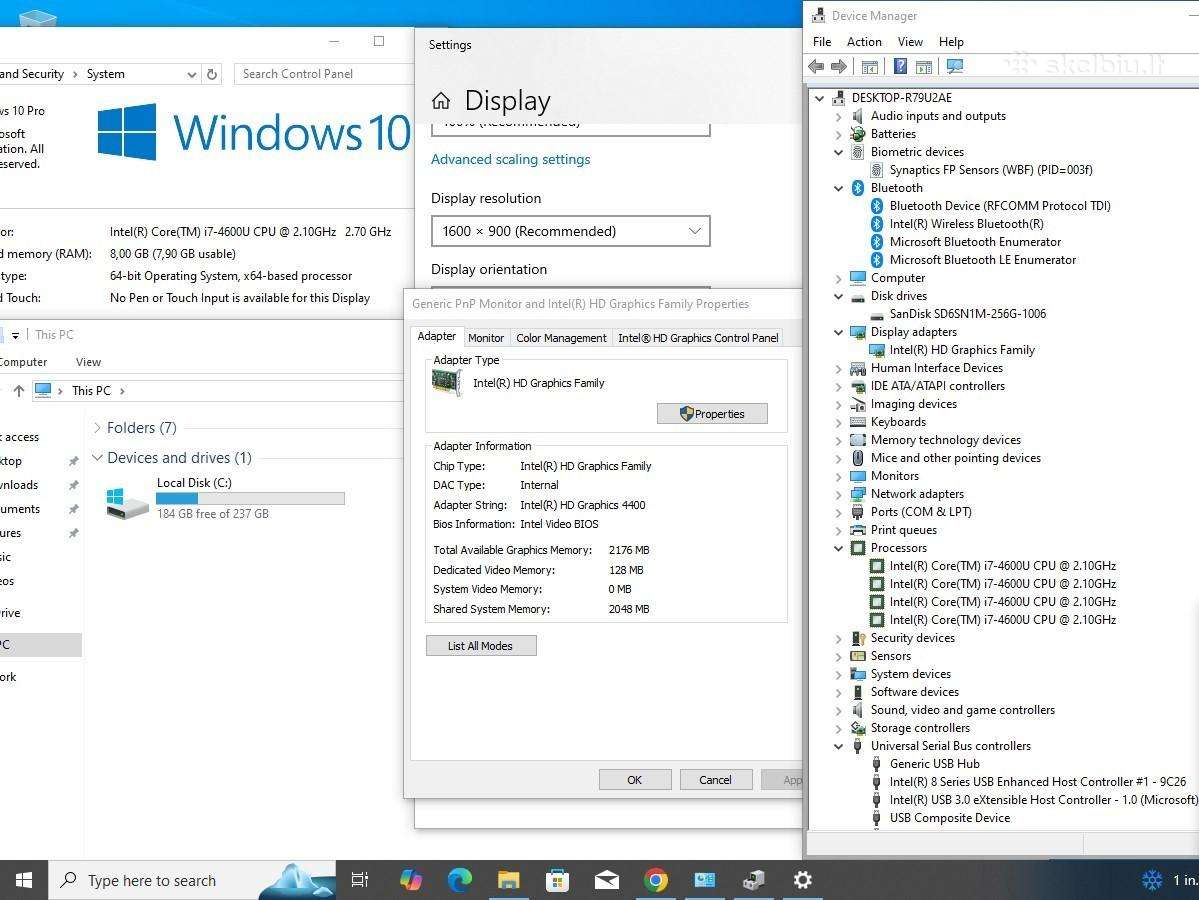Open Google Chrome from the taskbar
The width and height of the screenshot is (1199, 900).
(x=655, y=880)
